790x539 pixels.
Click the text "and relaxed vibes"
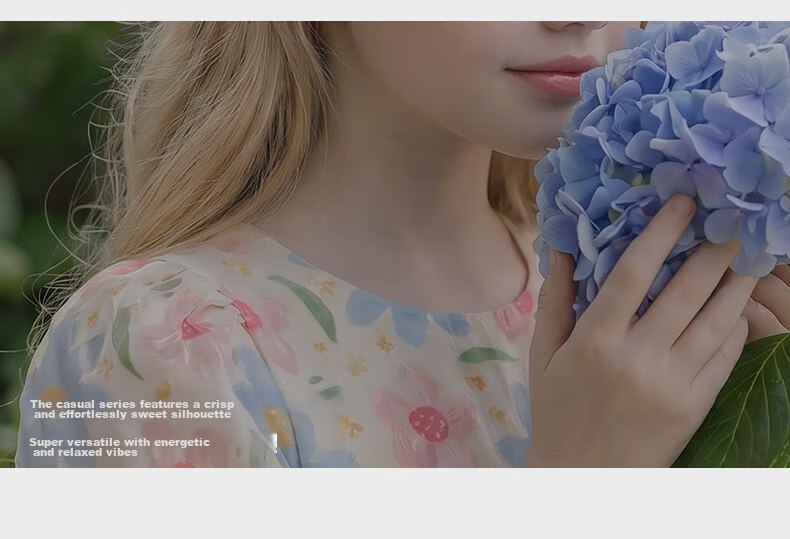pyautogui.click(x=85, y=452)
